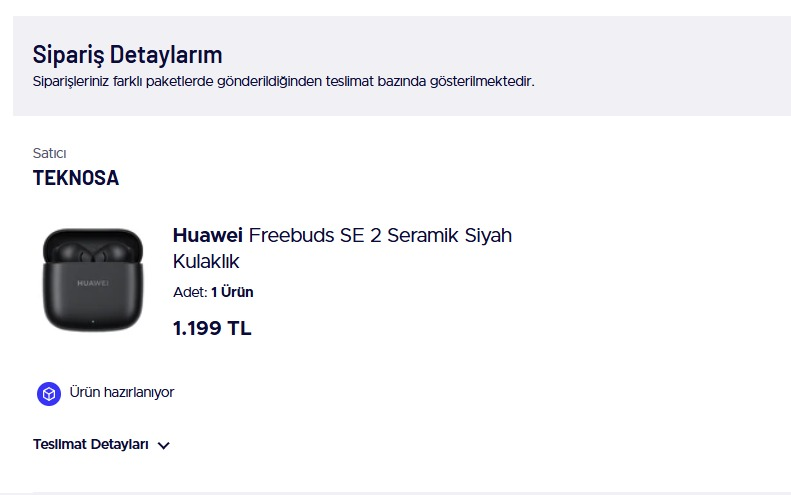
Task: Click the bold Huawei brand name
Action: pyautogui.click(x=208, y=236)
